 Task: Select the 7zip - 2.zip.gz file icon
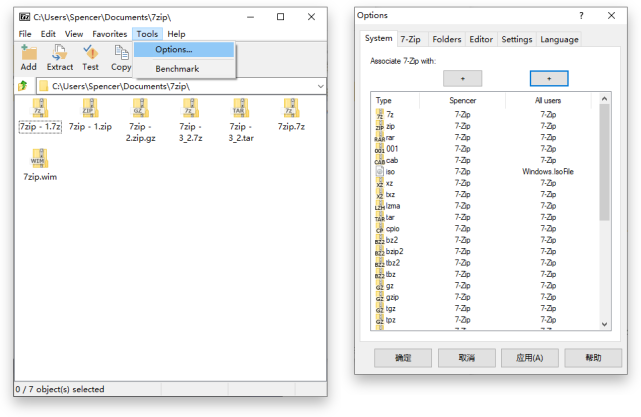click(140, 108)
